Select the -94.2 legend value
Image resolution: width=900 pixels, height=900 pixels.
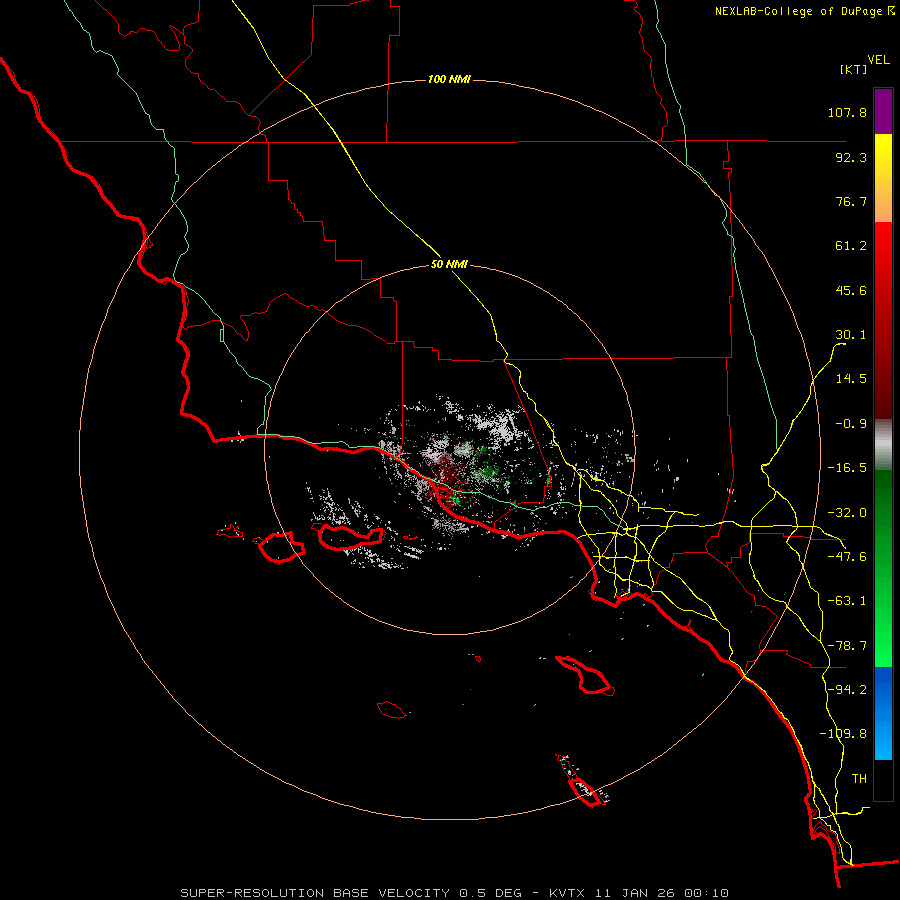point(847,689)
